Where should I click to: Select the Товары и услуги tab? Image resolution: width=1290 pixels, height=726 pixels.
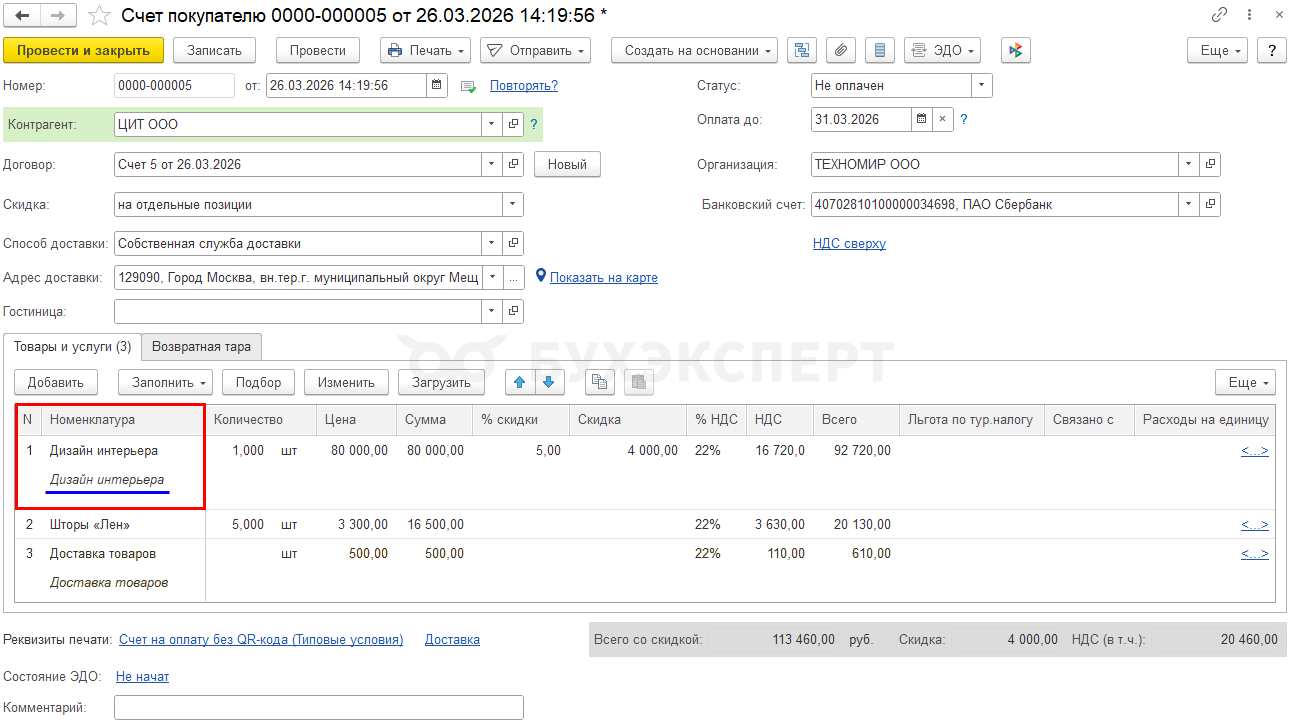72,347
